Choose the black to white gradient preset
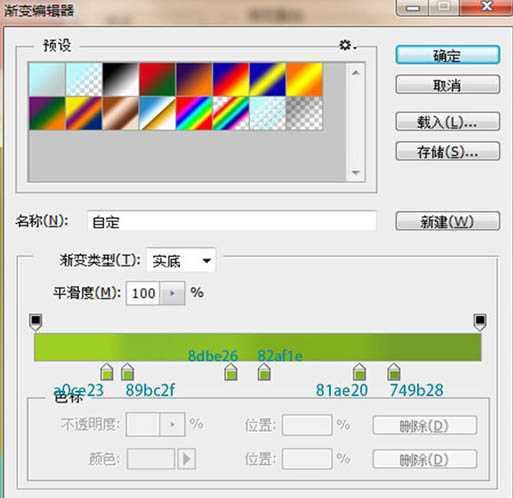Image resolution: width=513 pixels, height=498 pixels. pyautogui.click(x=121, y=80)
